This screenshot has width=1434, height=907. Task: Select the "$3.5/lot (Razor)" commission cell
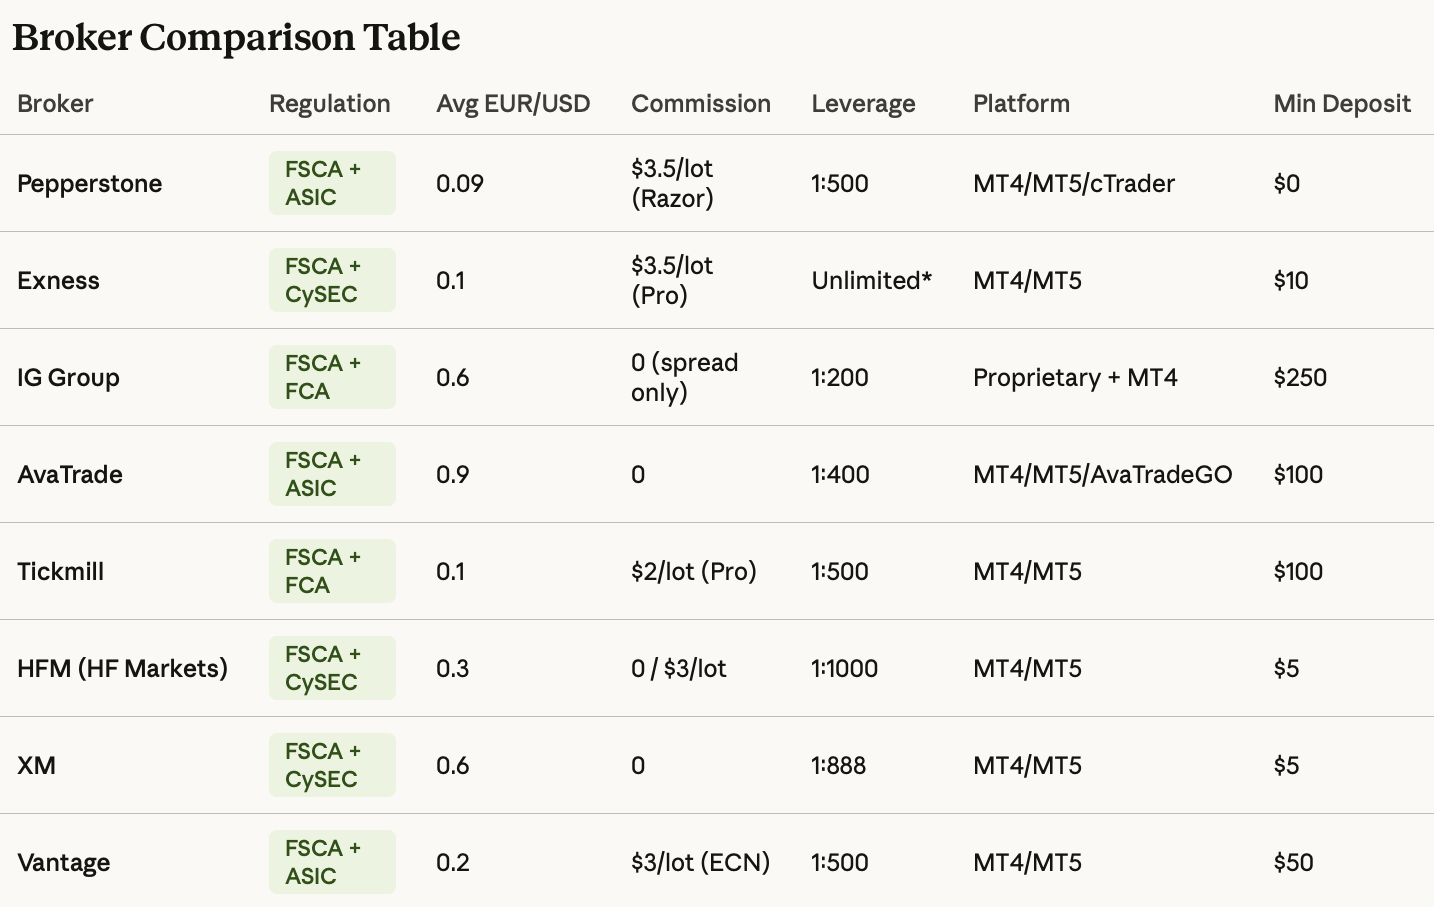pyautogui.click(x=672, y=183)
